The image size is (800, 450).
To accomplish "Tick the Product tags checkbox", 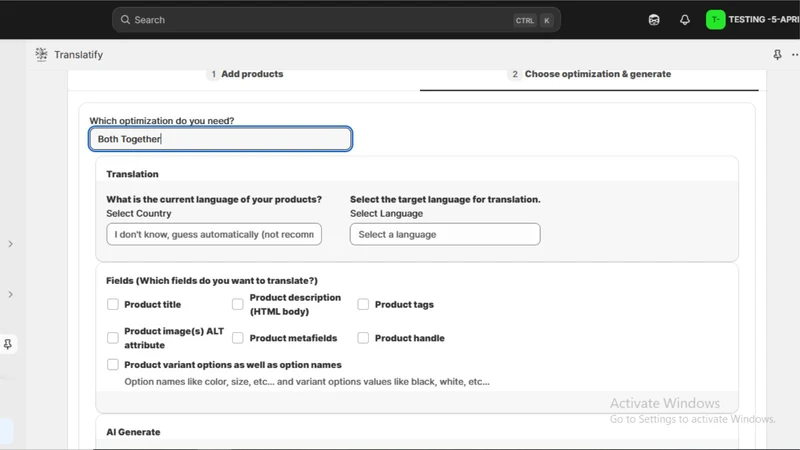I will (363, 304).
